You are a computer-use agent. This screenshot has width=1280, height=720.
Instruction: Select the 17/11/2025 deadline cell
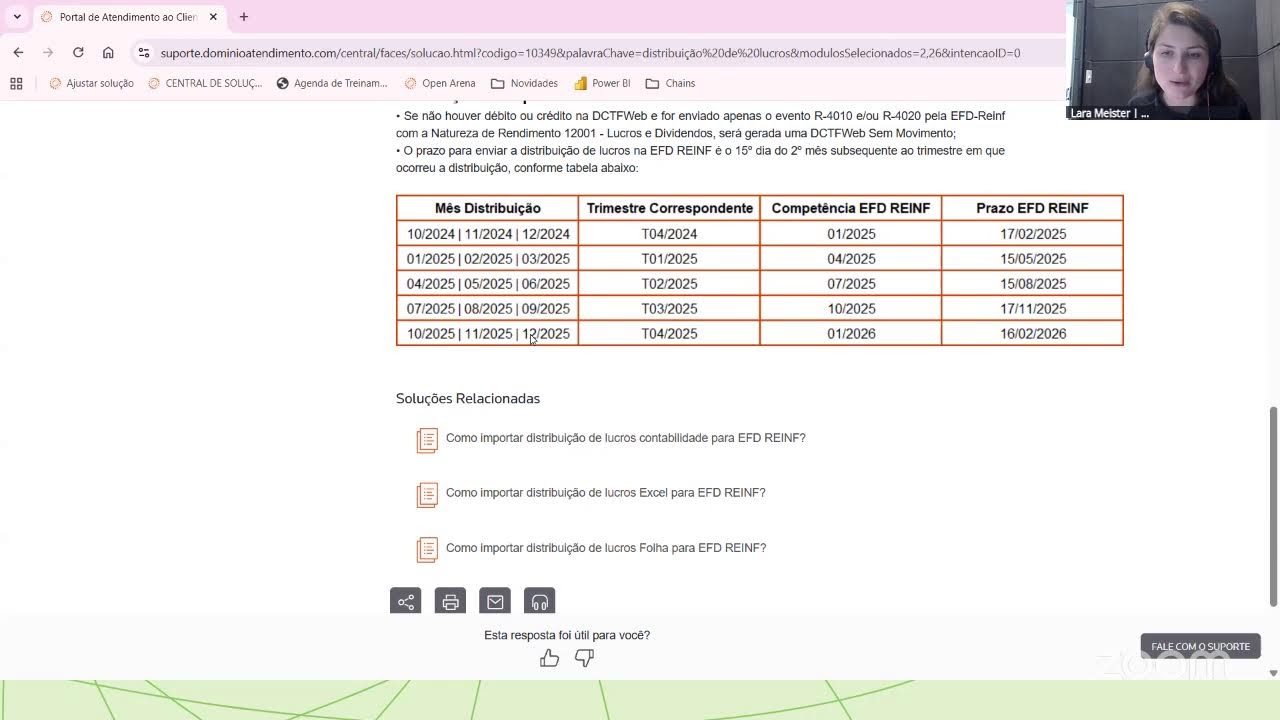click(x=1032, y=309)
